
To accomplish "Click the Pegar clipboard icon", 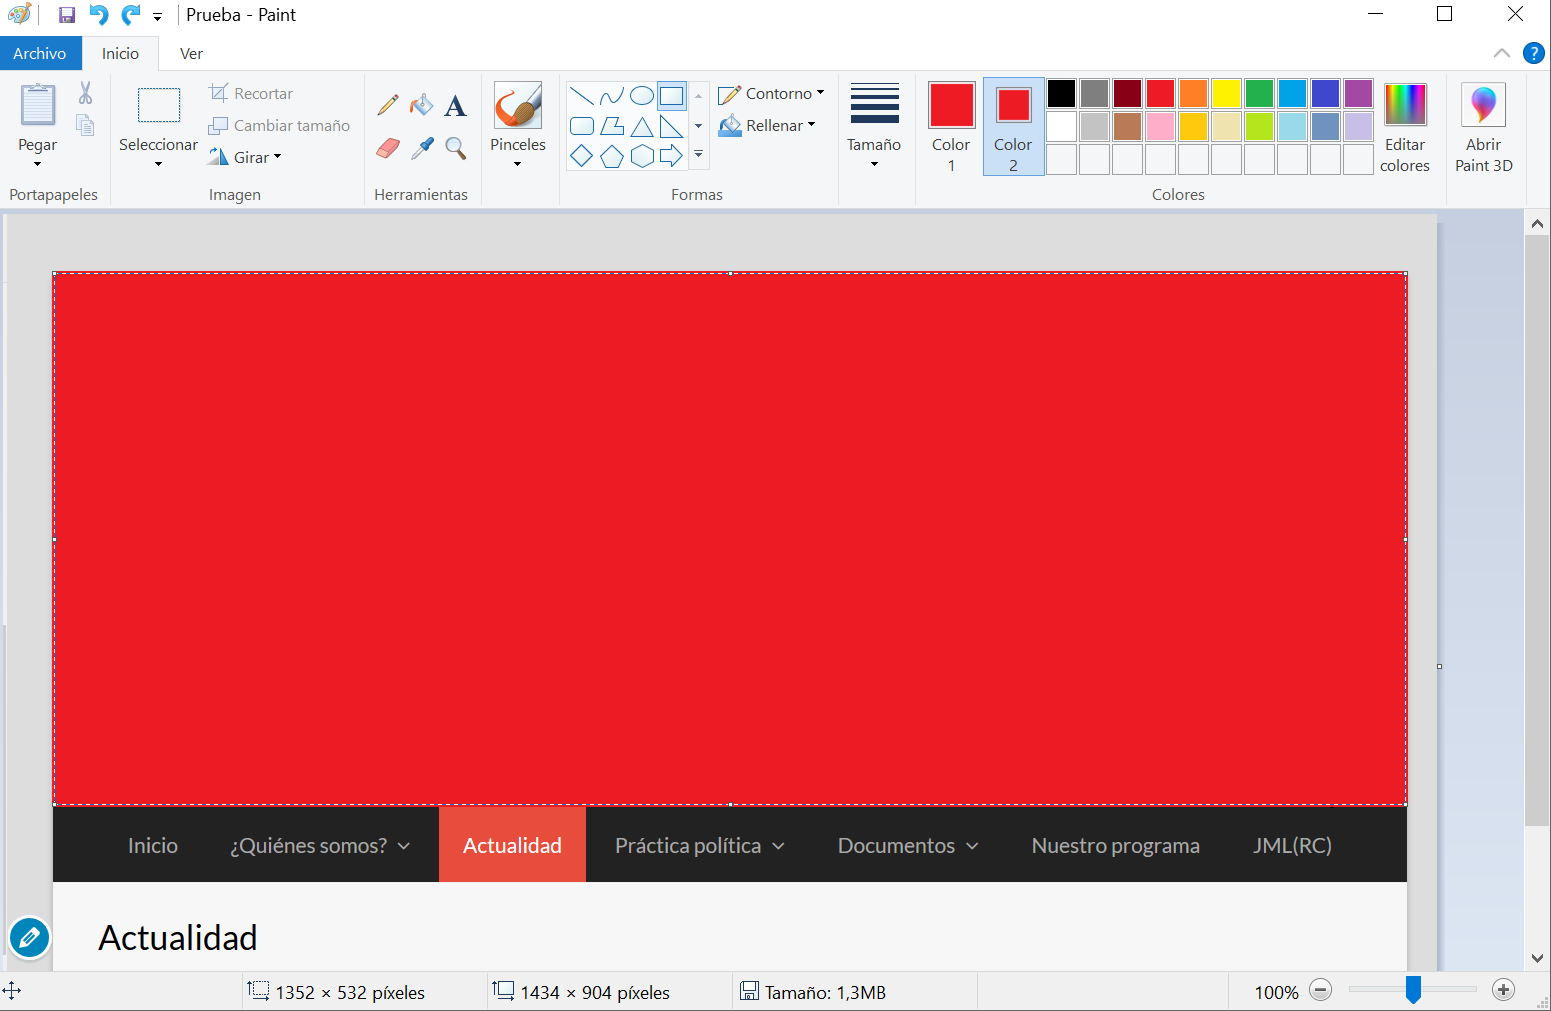I will coord(38,105).
